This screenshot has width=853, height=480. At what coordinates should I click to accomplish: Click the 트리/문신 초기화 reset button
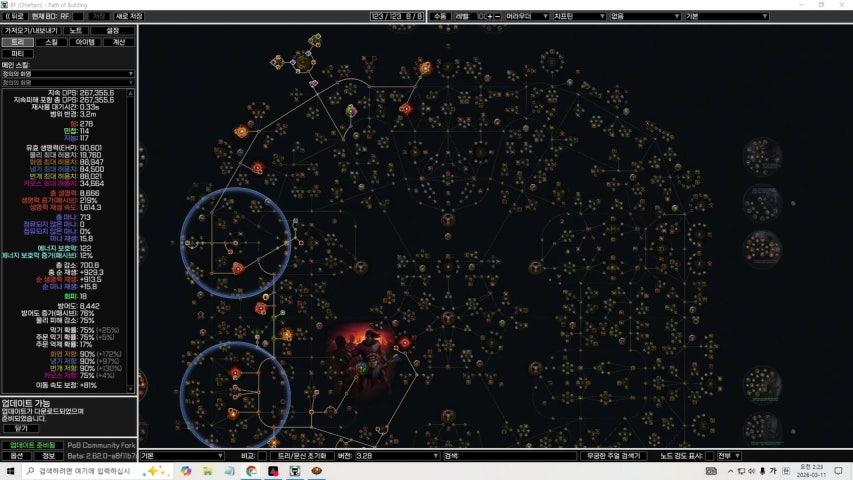(x=301, y=456)
